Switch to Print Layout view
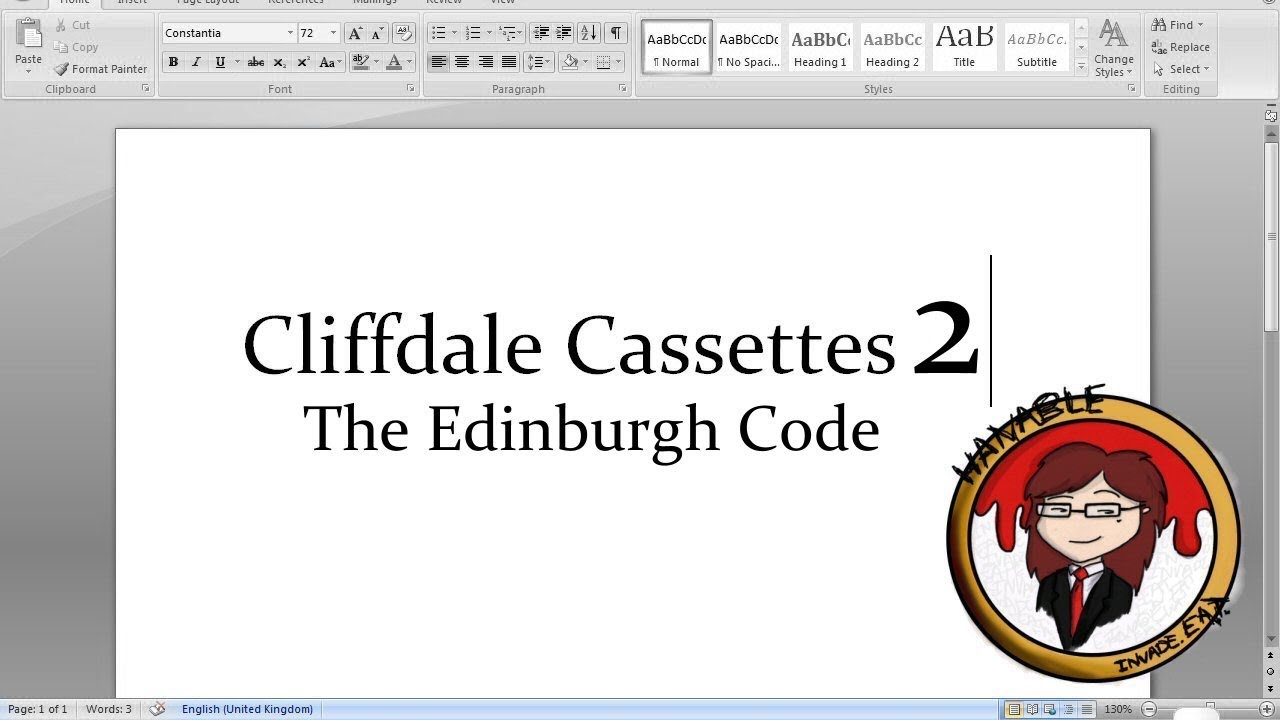1280x720 pixels. (1014, 709)
